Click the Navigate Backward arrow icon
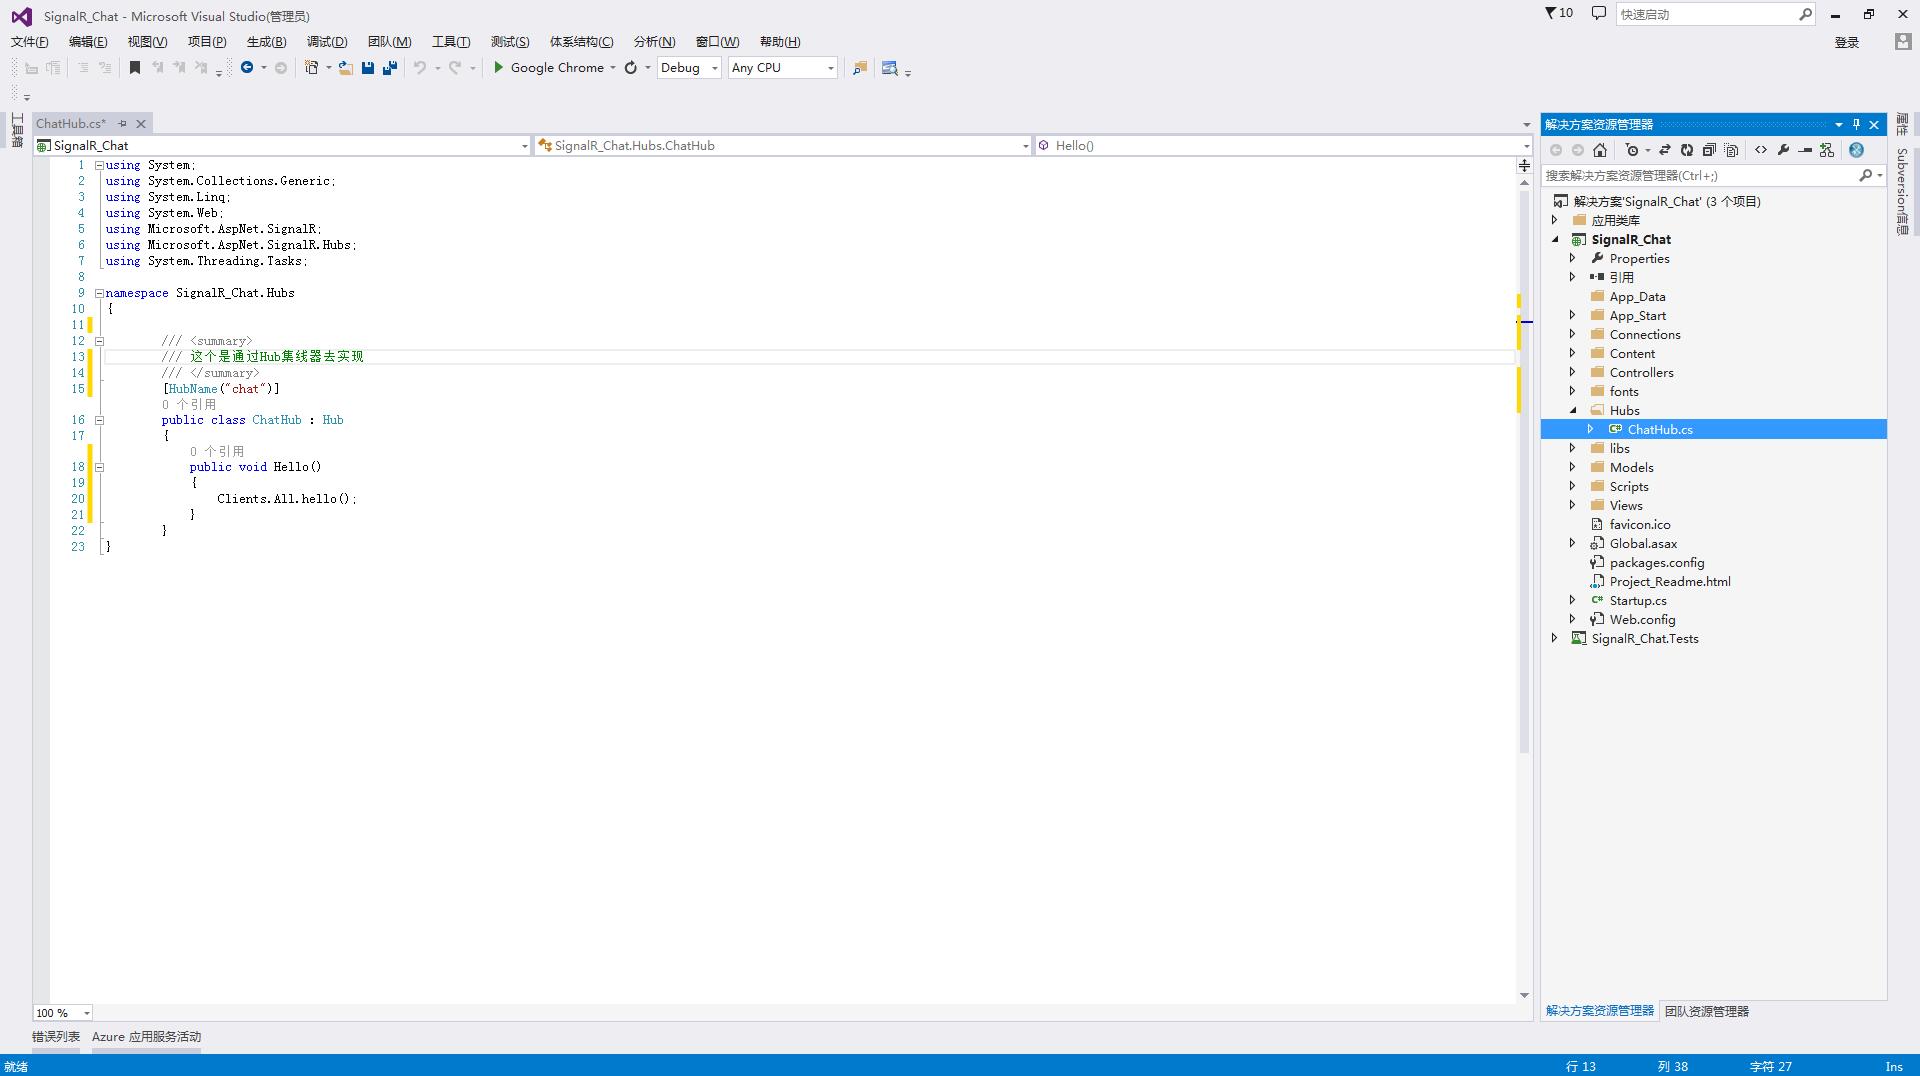Viewport: 1920px width, 1076px height. point(246,68)
